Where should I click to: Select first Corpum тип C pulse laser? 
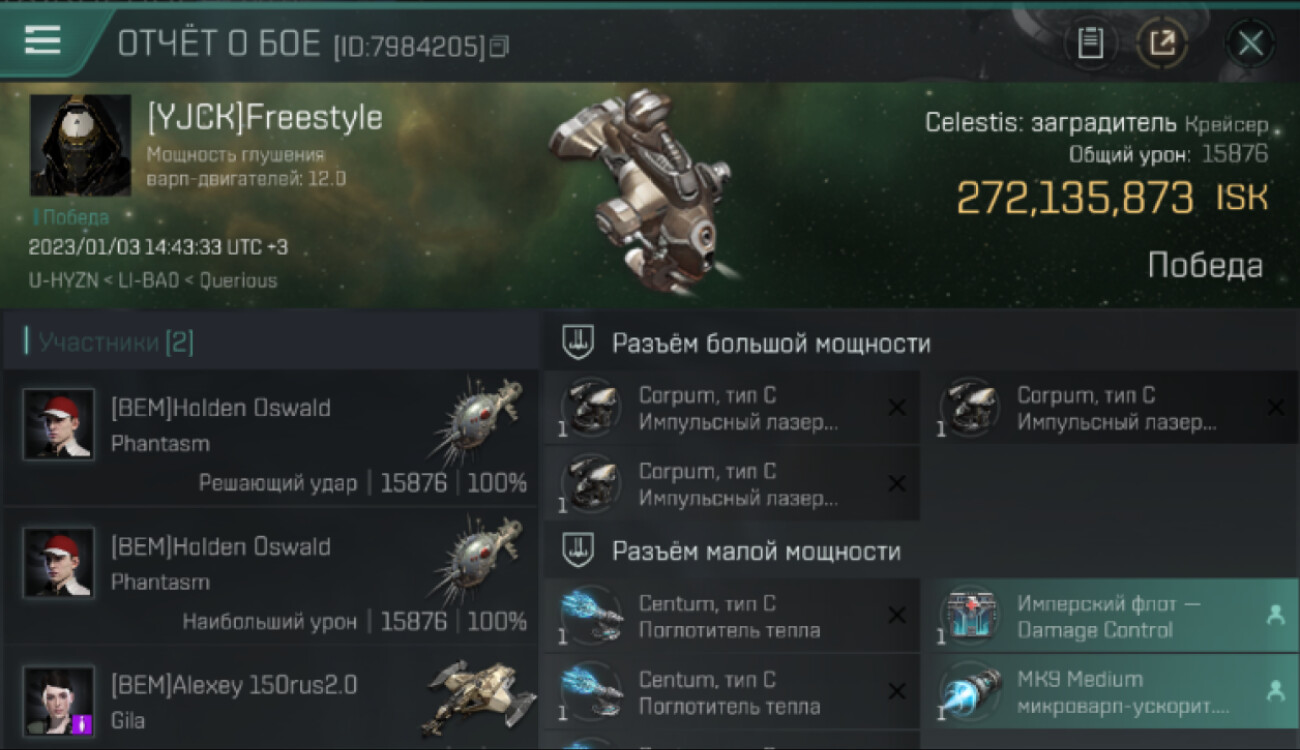pyautogui.click(x=732, y=408)
